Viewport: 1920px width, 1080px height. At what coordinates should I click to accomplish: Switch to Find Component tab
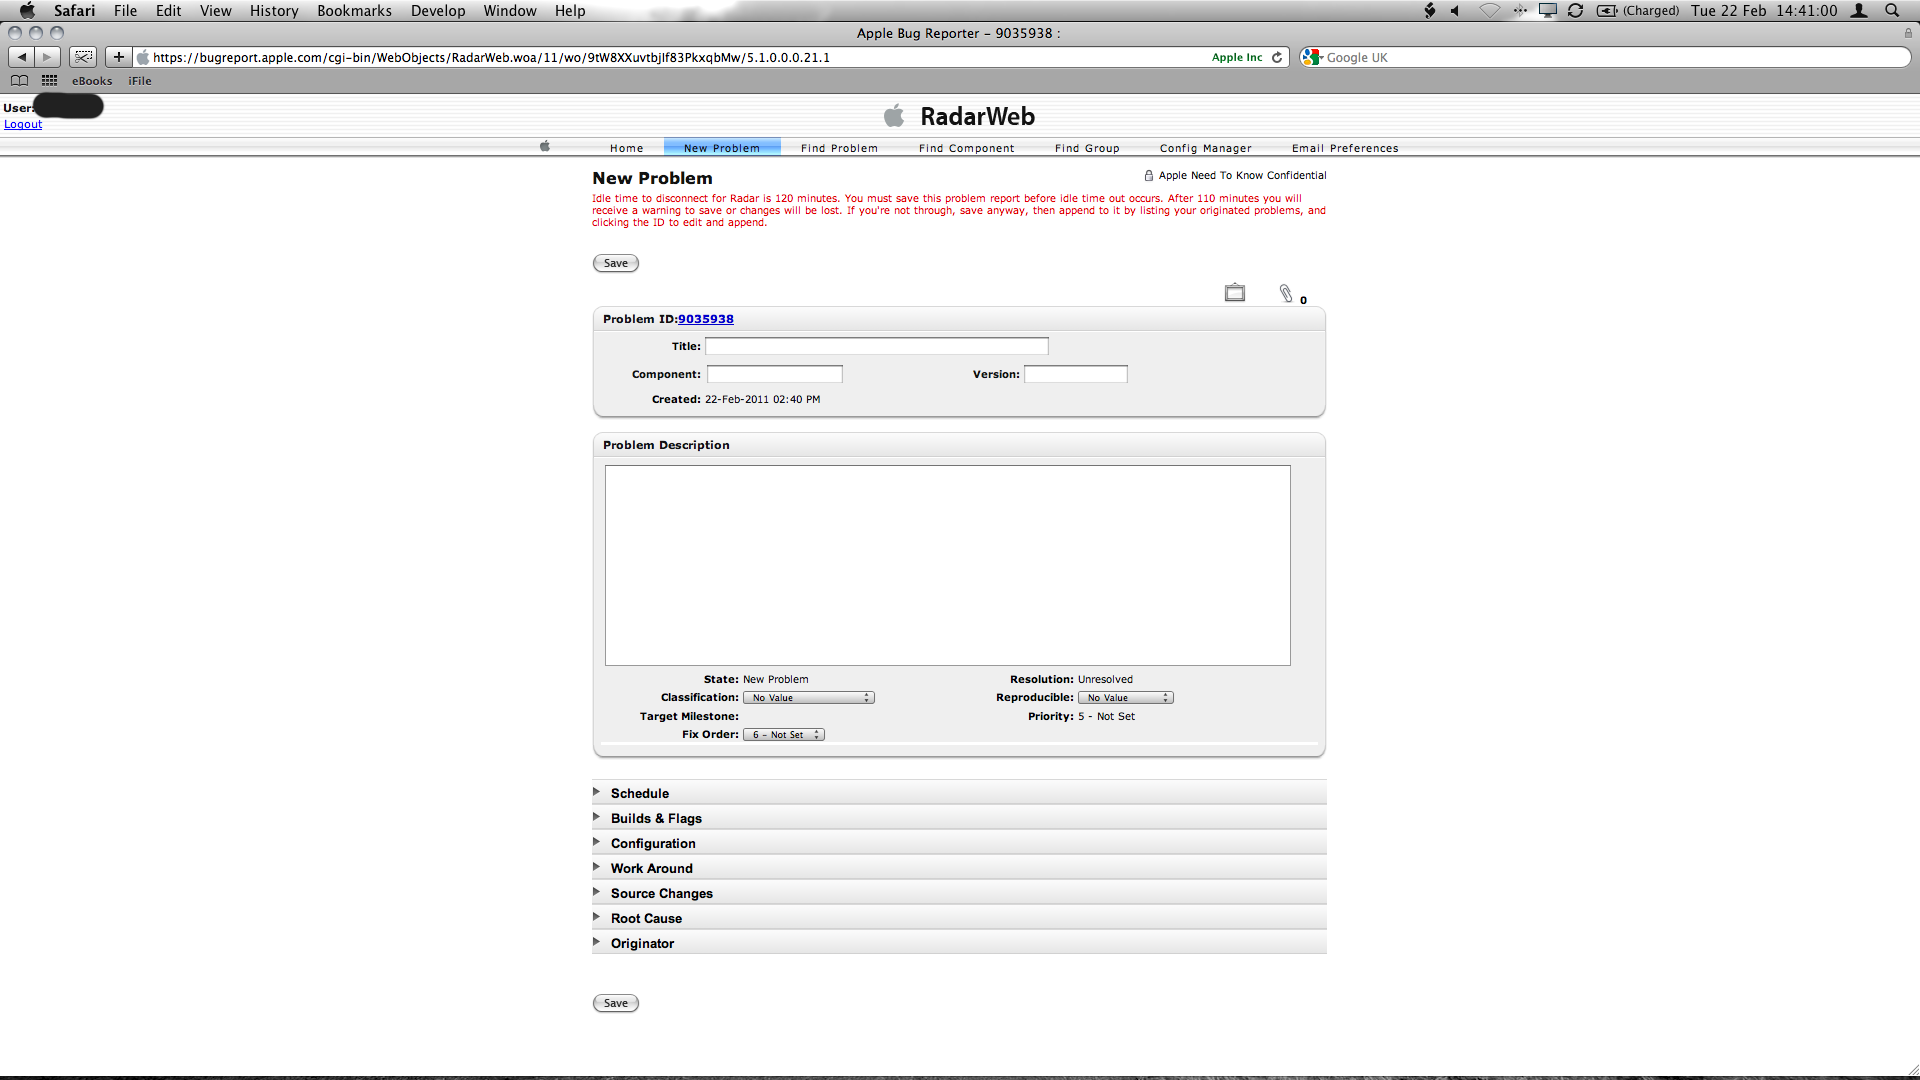pyautogui.click(x=966, y=148)
